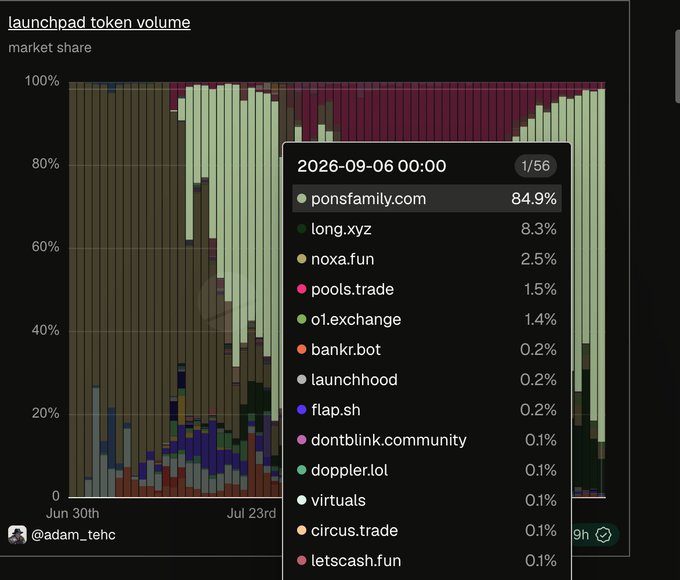Select the flap.sh tooltip row

point(427,410)
